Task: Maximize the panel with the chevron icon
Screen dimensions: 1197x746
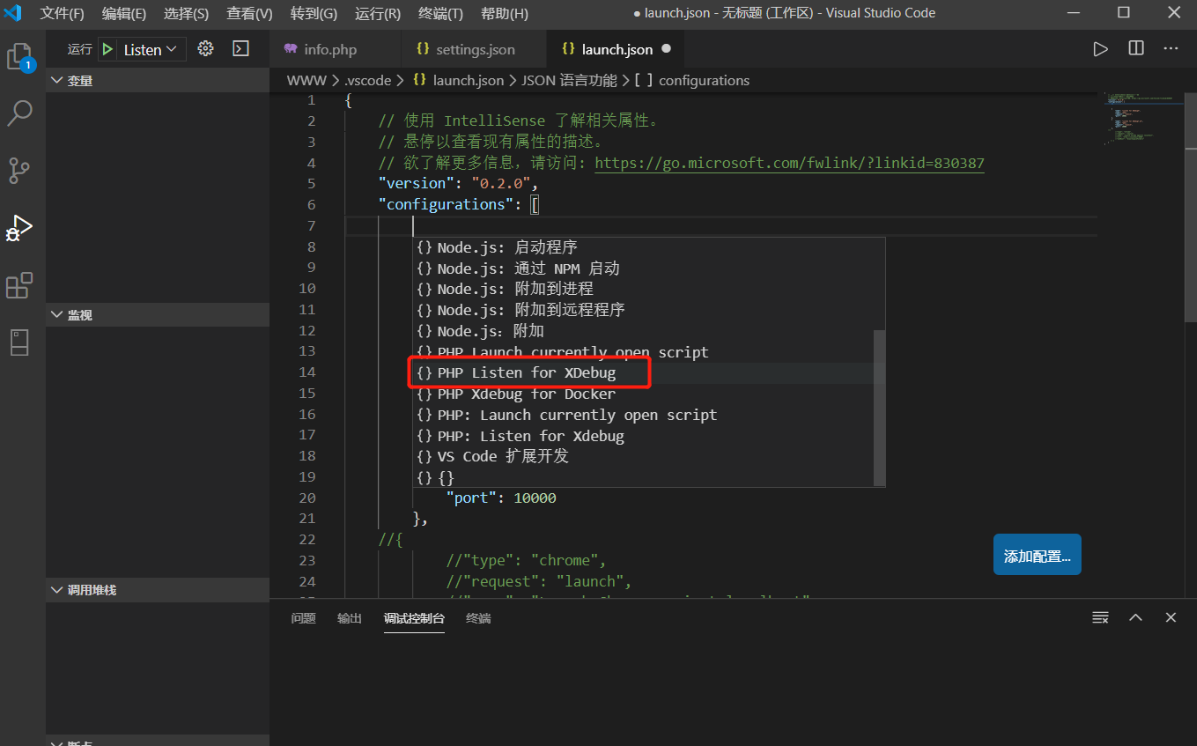Action: point(1135,617)
